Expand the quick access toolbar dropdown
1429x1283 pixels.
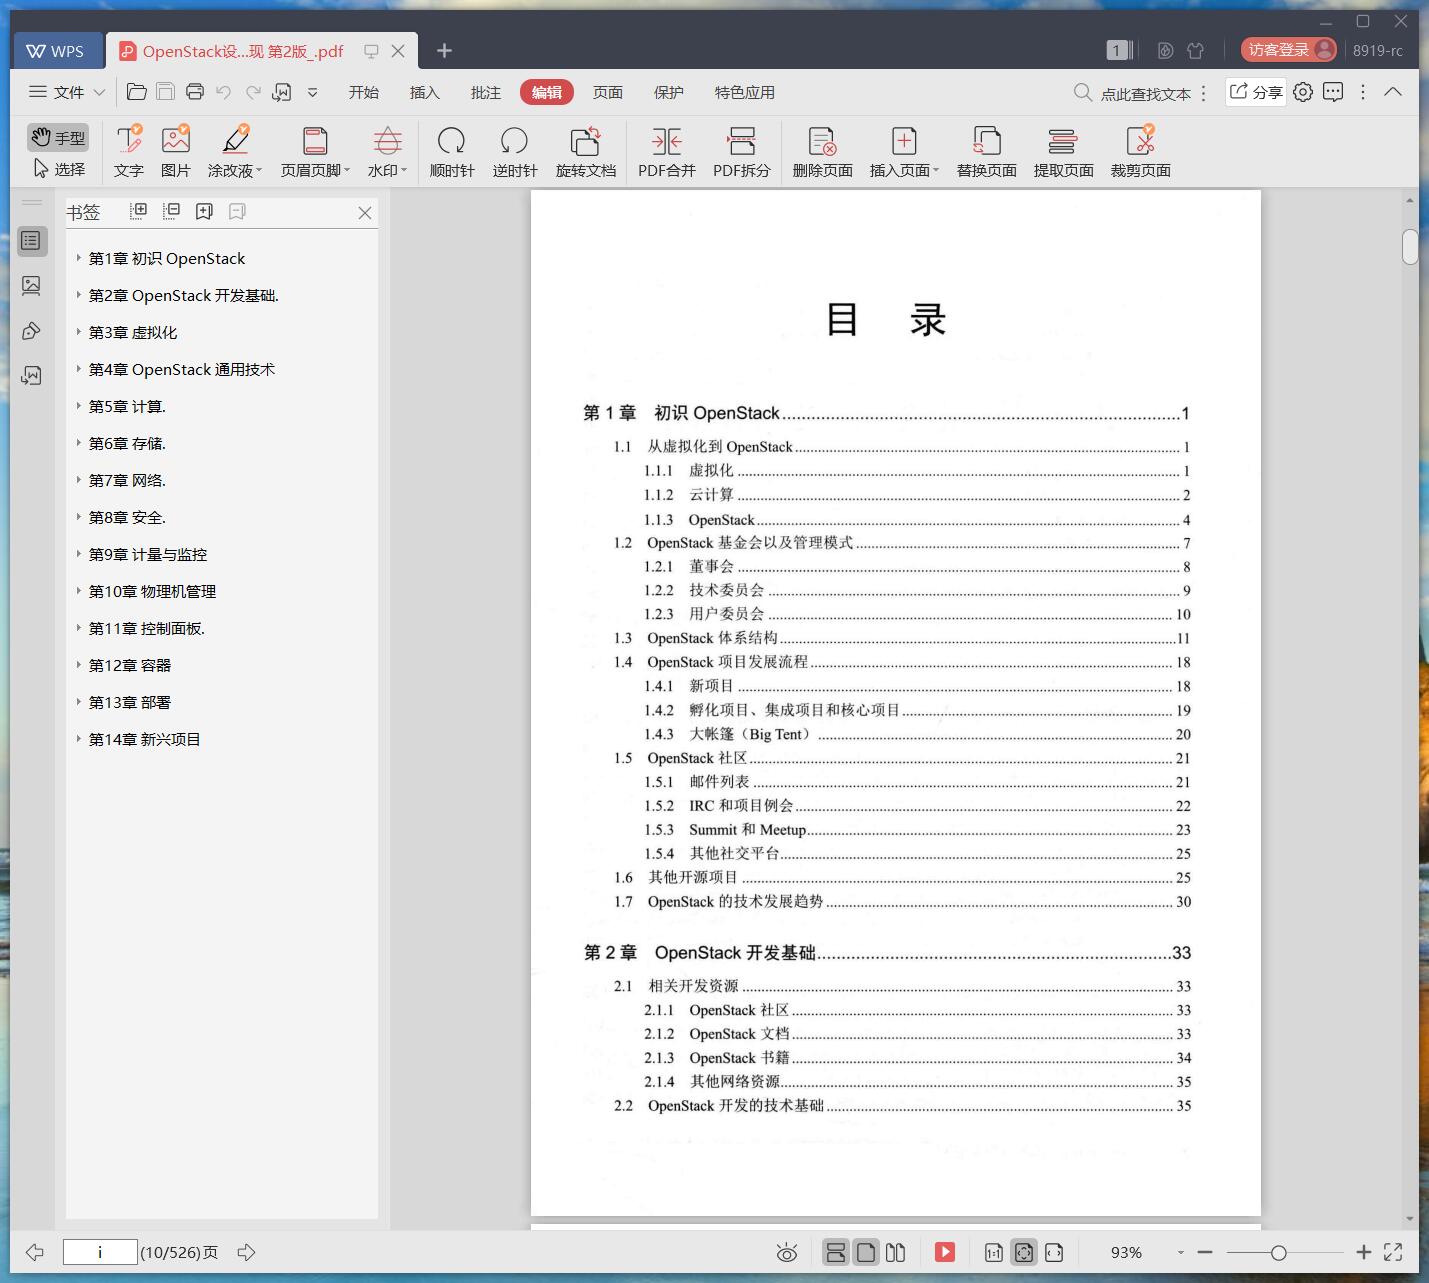pos(312,92)
